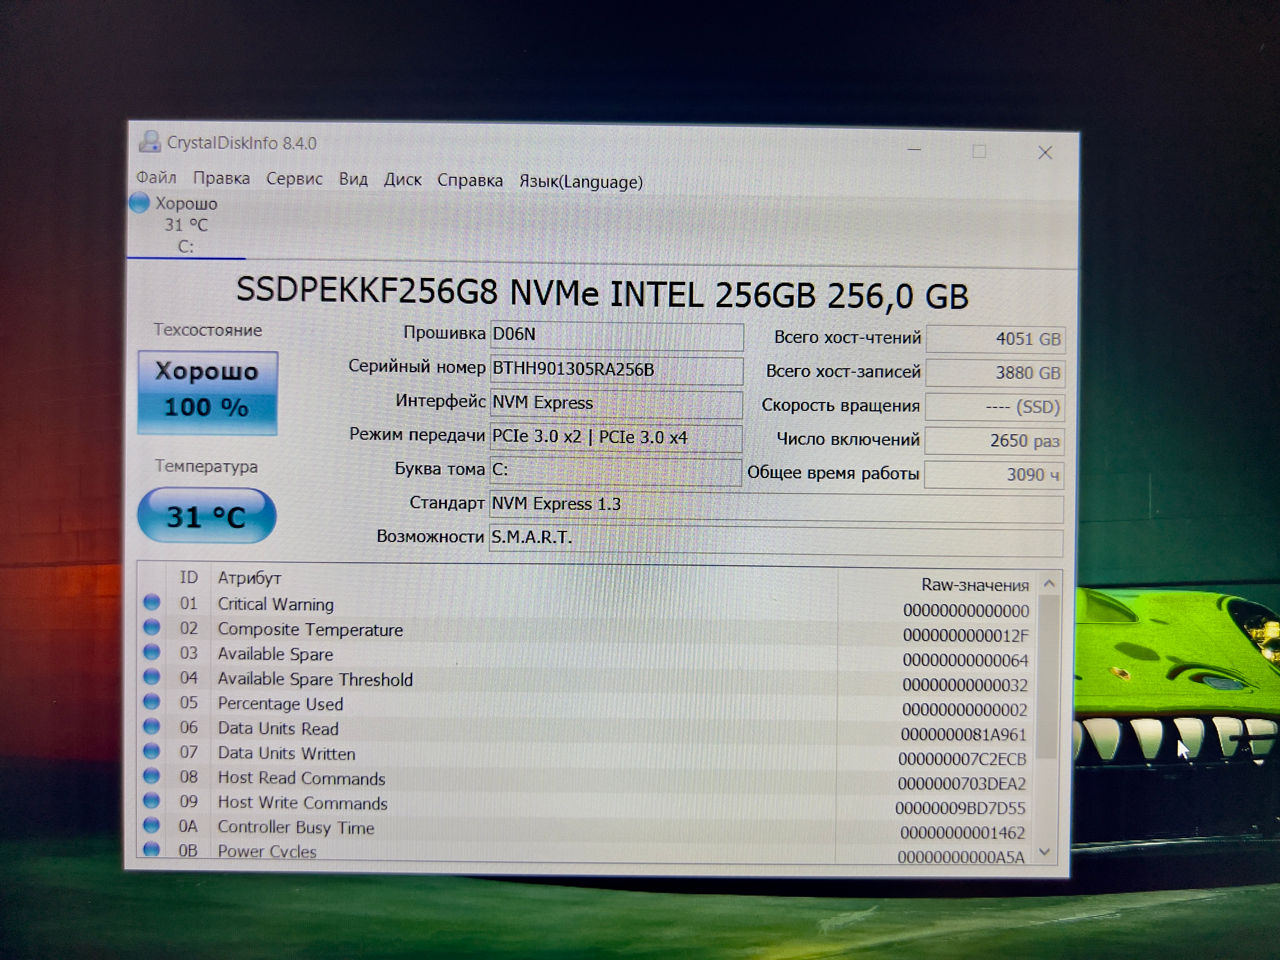The width and height of the screenshot is (1280, 960).
Task: Select the Data Units Written attribute name
Action: tap(286, 753)
